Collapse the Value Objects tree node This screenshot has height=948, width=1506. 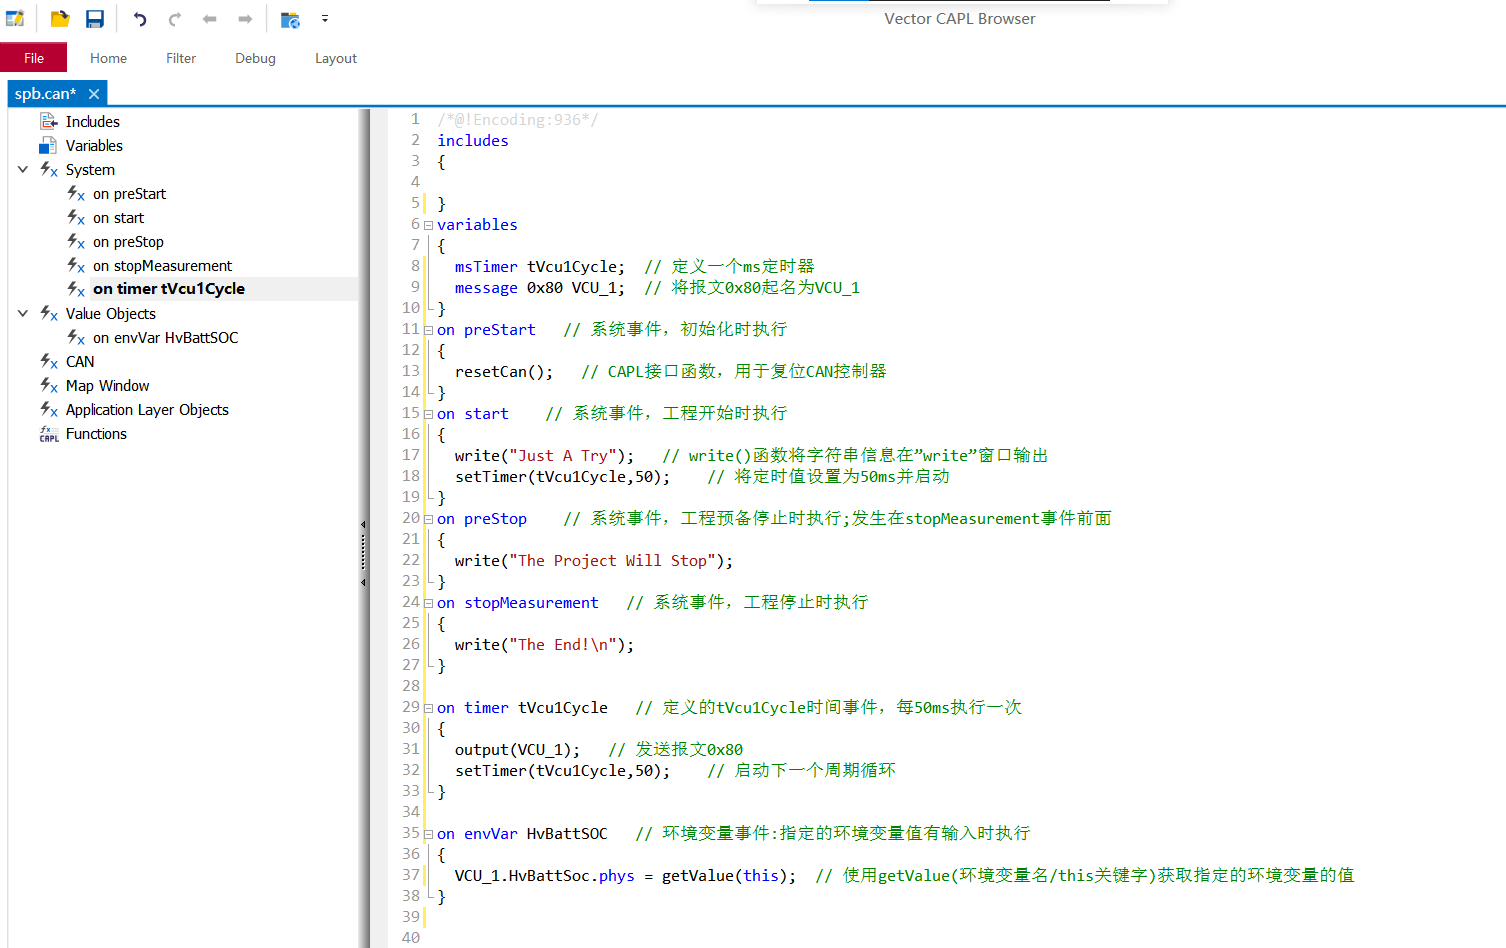pyautogui.click(x=22, y=313)
